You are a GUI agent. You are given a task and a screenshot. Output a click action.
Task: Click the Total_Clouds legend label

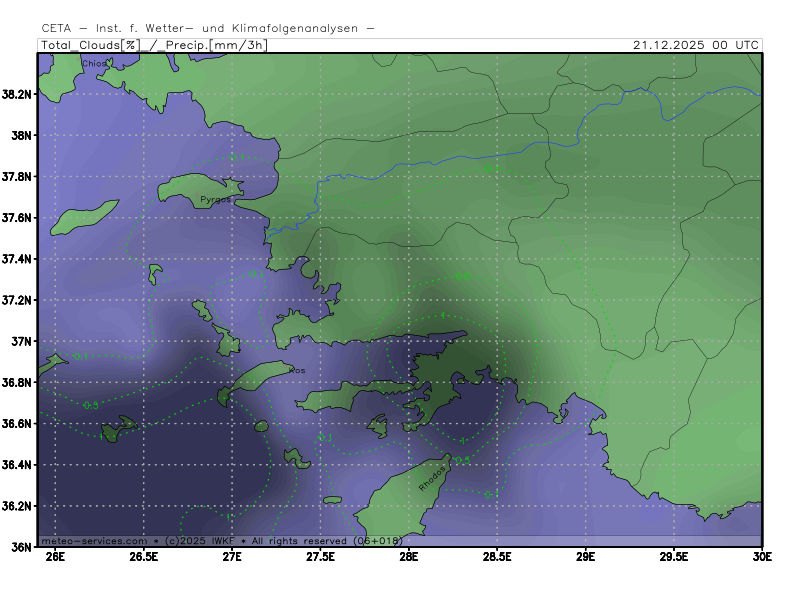tap(79, 45)
